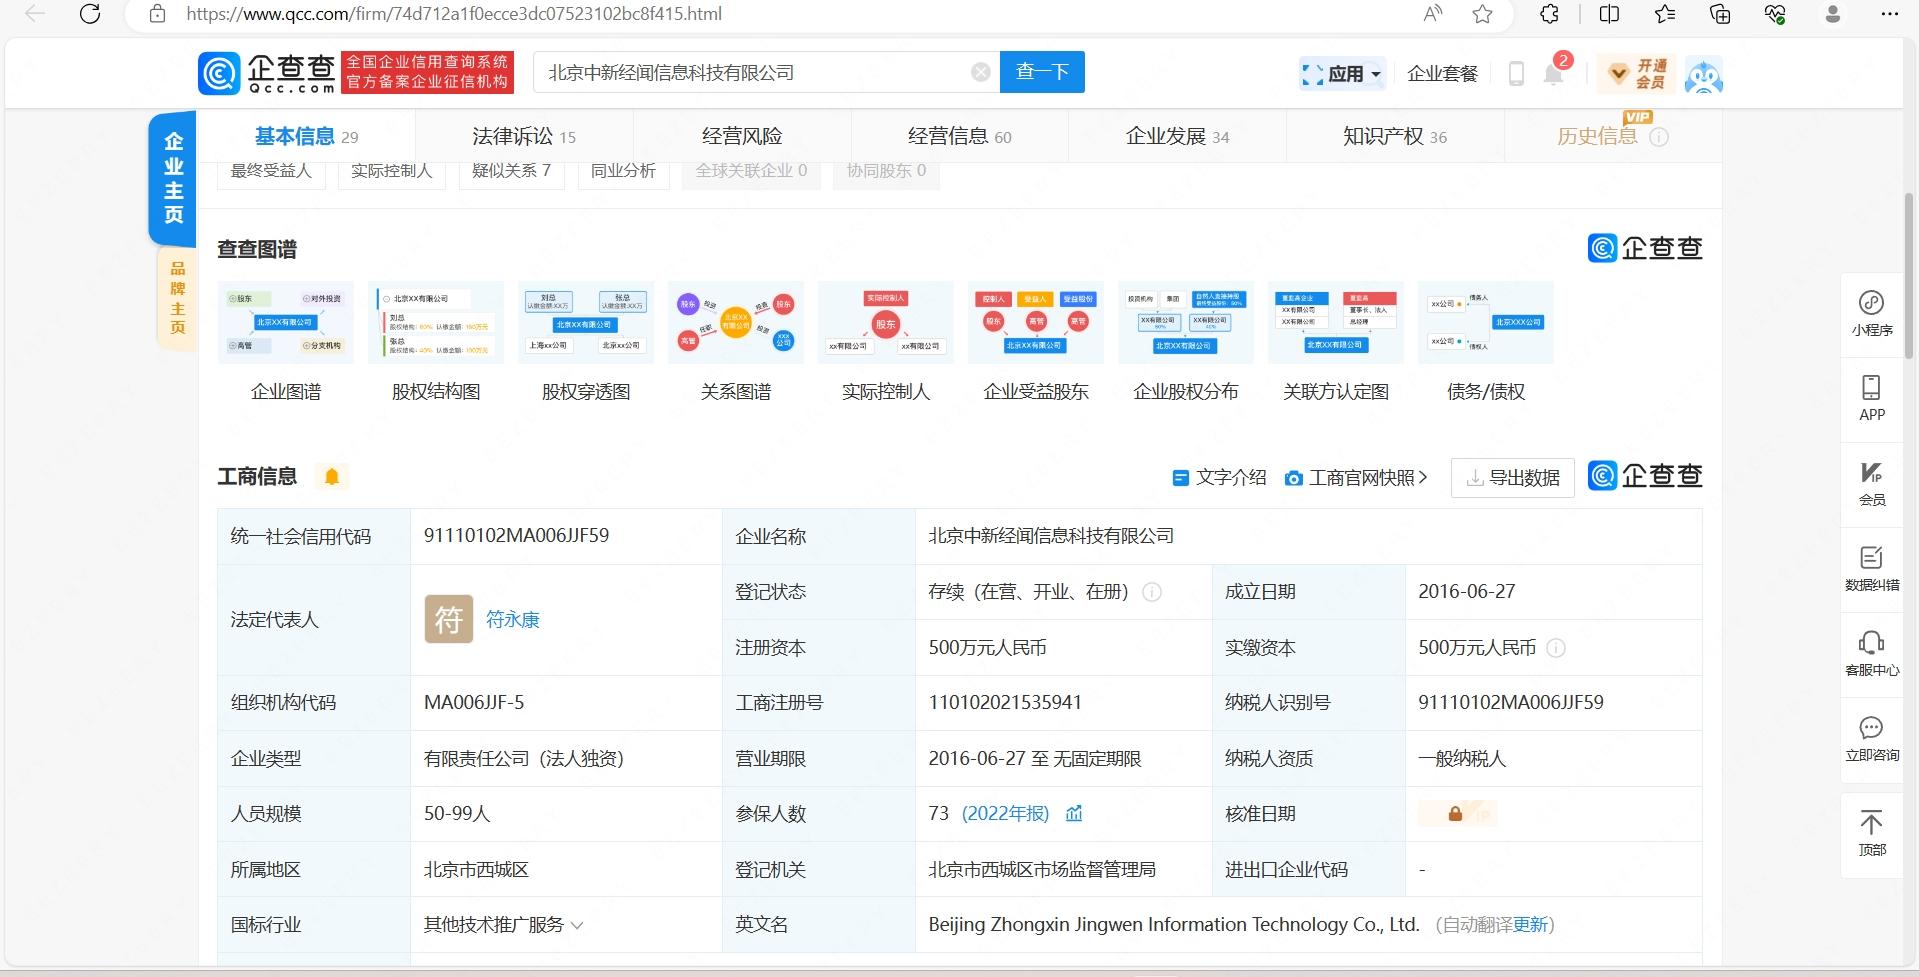Click the Qcc.com logo
The width and height of the screenshot is (1919, 977).
pos(267,73)
